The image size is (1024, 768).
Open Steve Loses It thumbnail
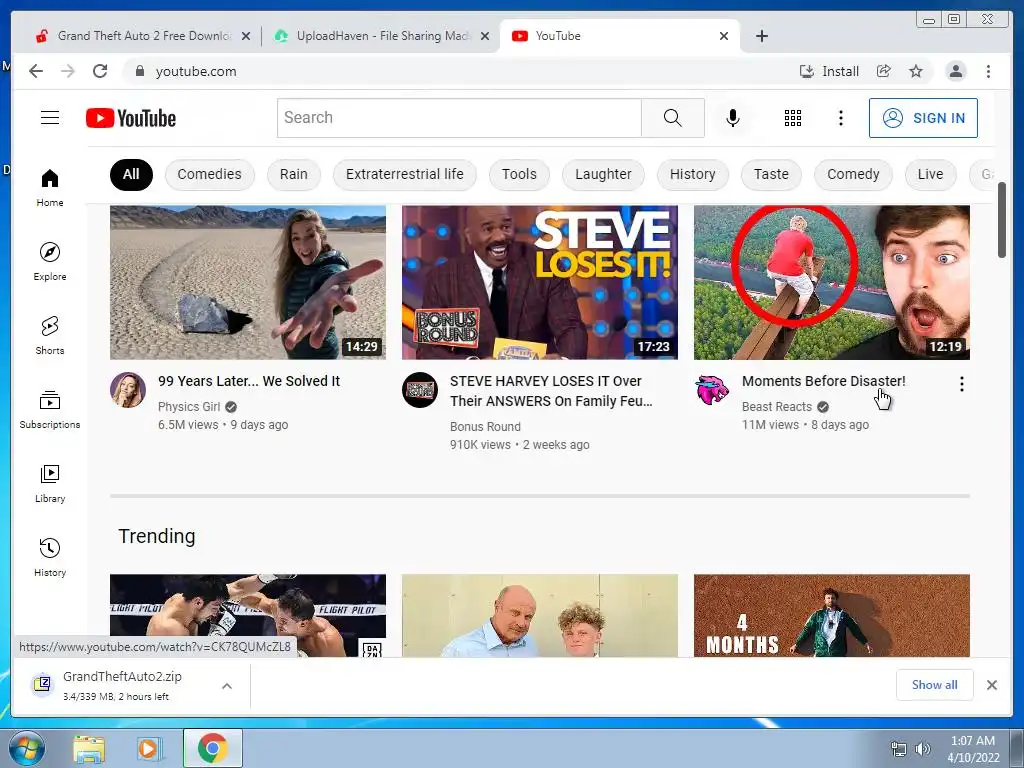click(x=539, y=282)
